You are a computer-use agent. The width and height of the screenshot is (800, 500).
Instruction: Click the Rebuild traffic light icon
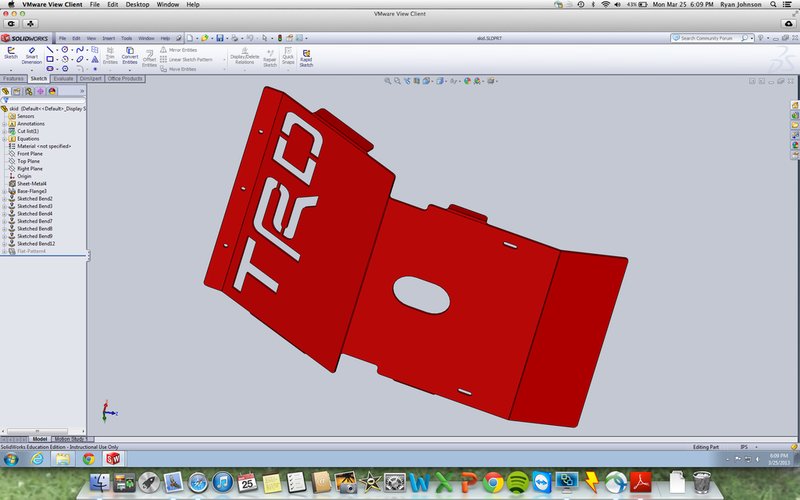click(280, 38)
